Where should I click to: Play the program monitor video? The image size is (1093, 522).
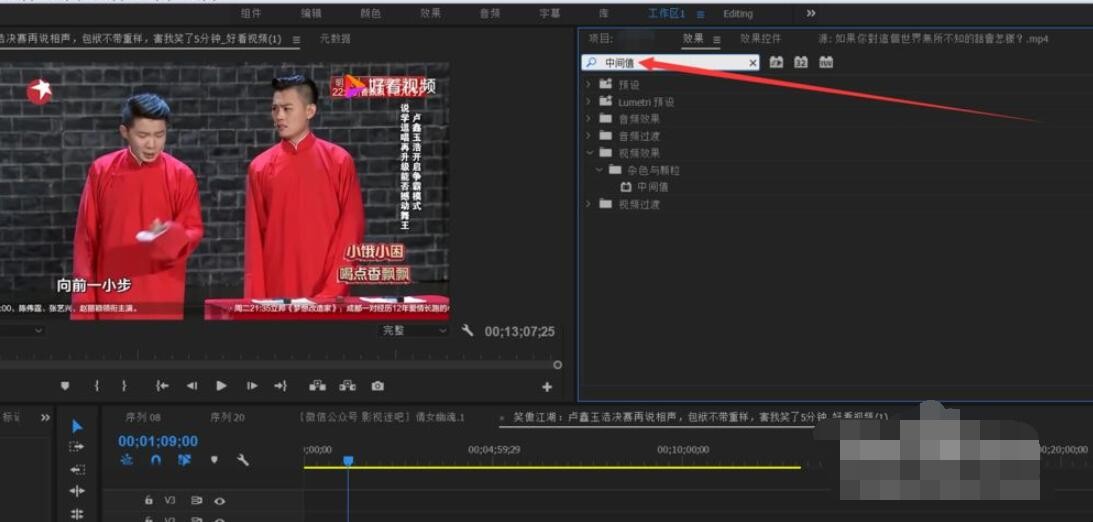(222, 386)
